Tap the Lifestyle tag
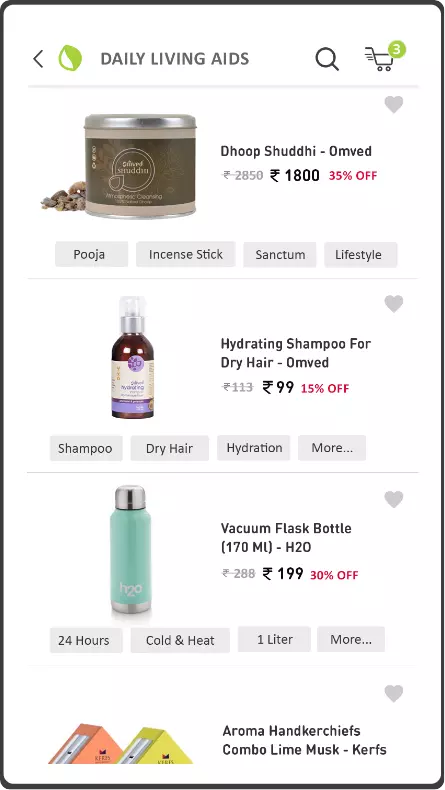Viewport: 445px width, 790px height. coord(360,254)
